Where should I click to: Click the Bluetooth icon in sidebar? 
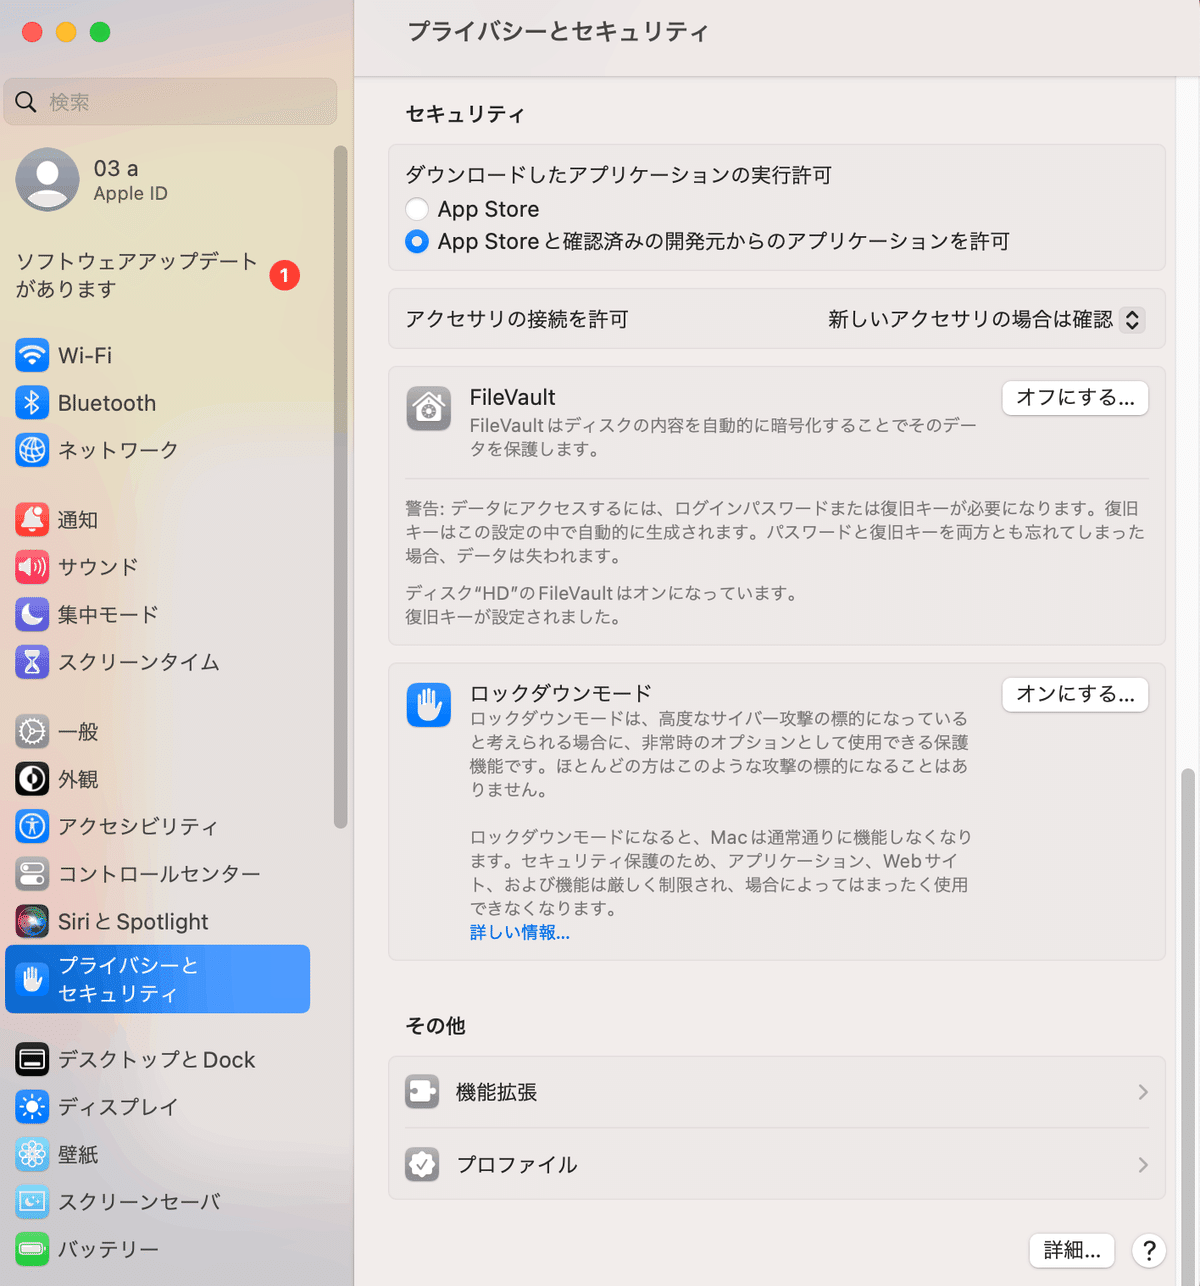pos(32,403)
